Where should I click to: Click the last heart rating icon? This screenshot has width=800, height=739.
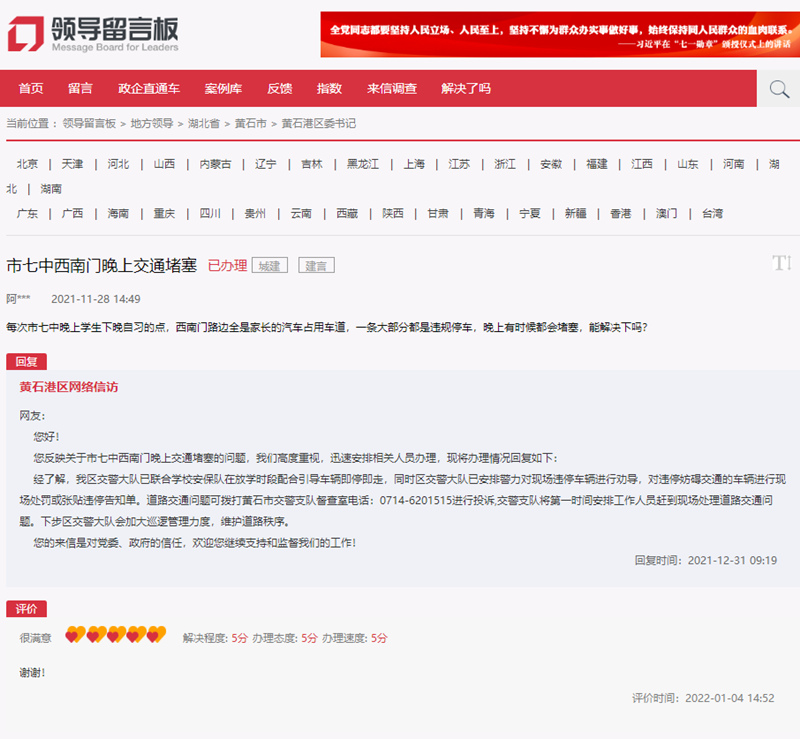[155, 636]
